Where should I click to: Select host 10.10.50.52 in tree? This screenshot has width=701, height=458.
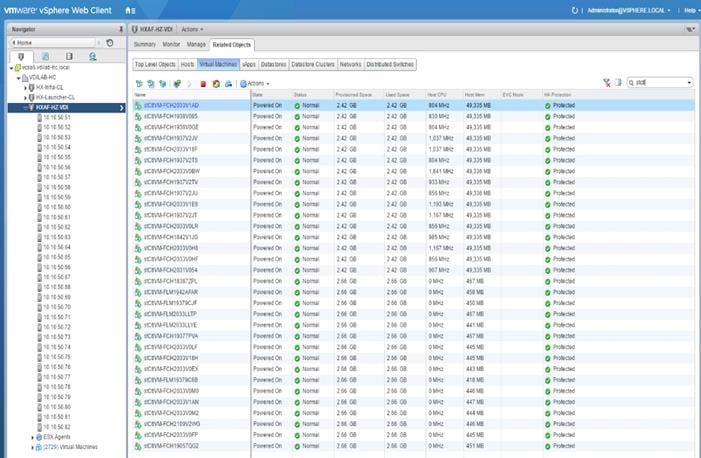[x=57, y=127]
